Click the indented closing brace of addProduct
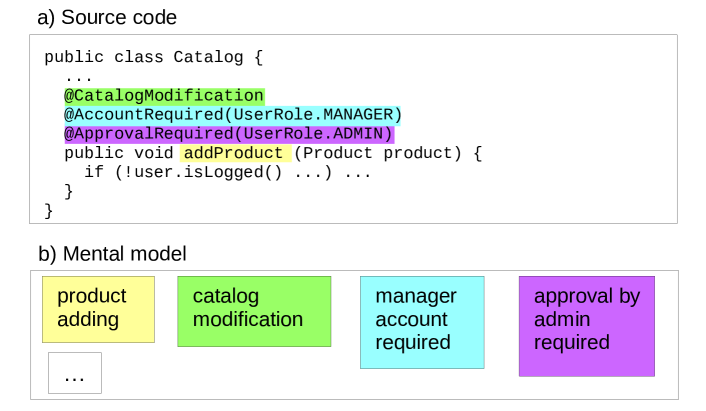 click(x=69, y=191)
